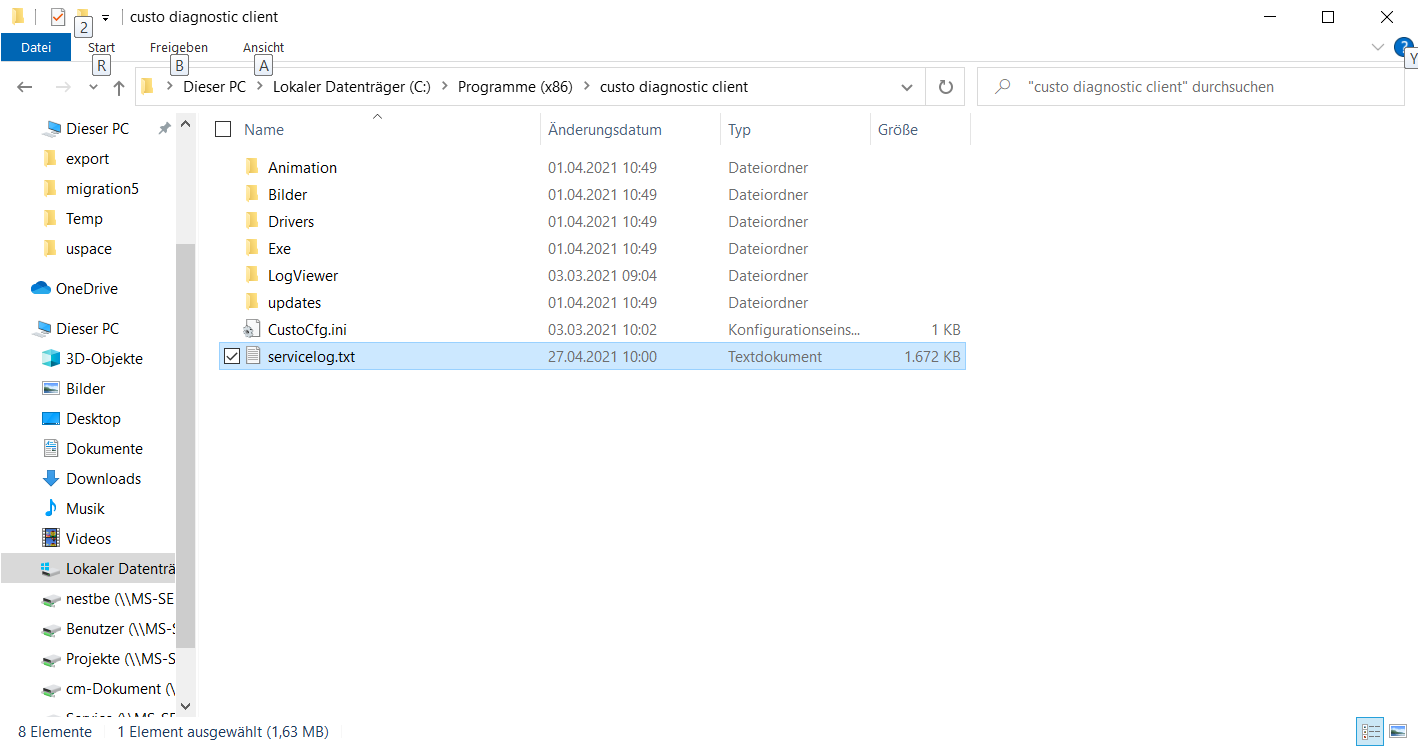Go up one folder level
This screenshot has height=747, width=1418.
click(119, 87)
